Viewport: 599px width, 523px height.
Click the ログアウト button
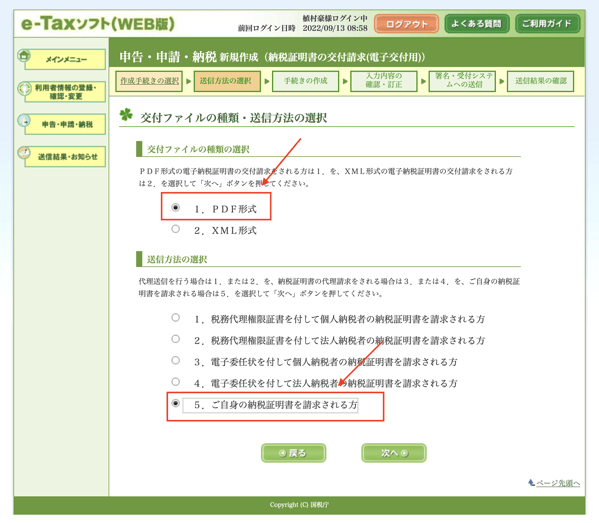(406, 24)
